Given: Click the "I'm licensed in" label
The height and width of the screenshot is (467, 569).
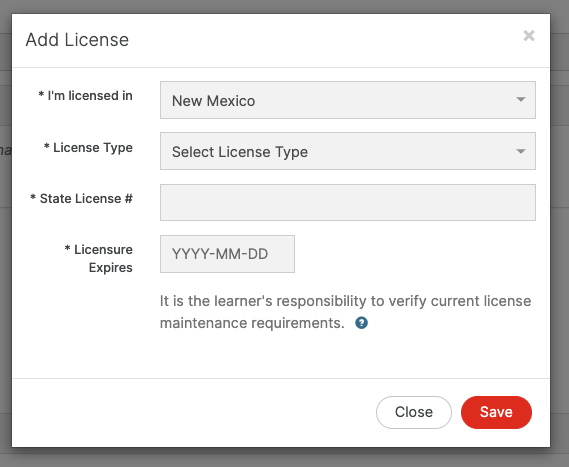Looking at the screenshot, I should pyautogui.click(x=86, y=96).
